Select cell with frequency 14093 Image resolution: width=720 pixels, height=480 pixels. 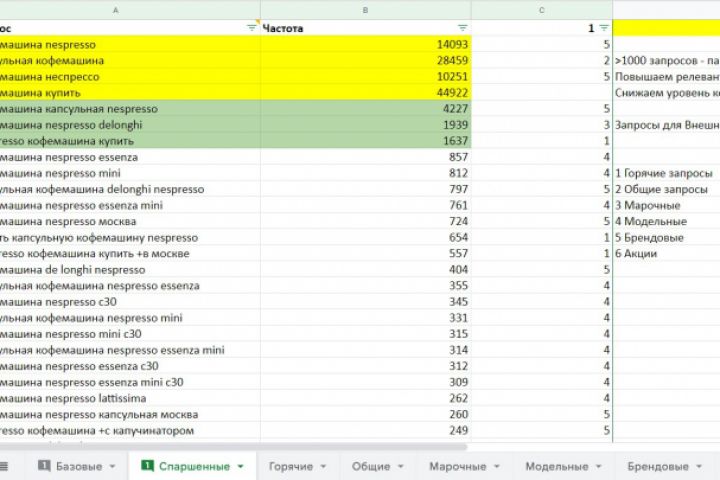366,45
